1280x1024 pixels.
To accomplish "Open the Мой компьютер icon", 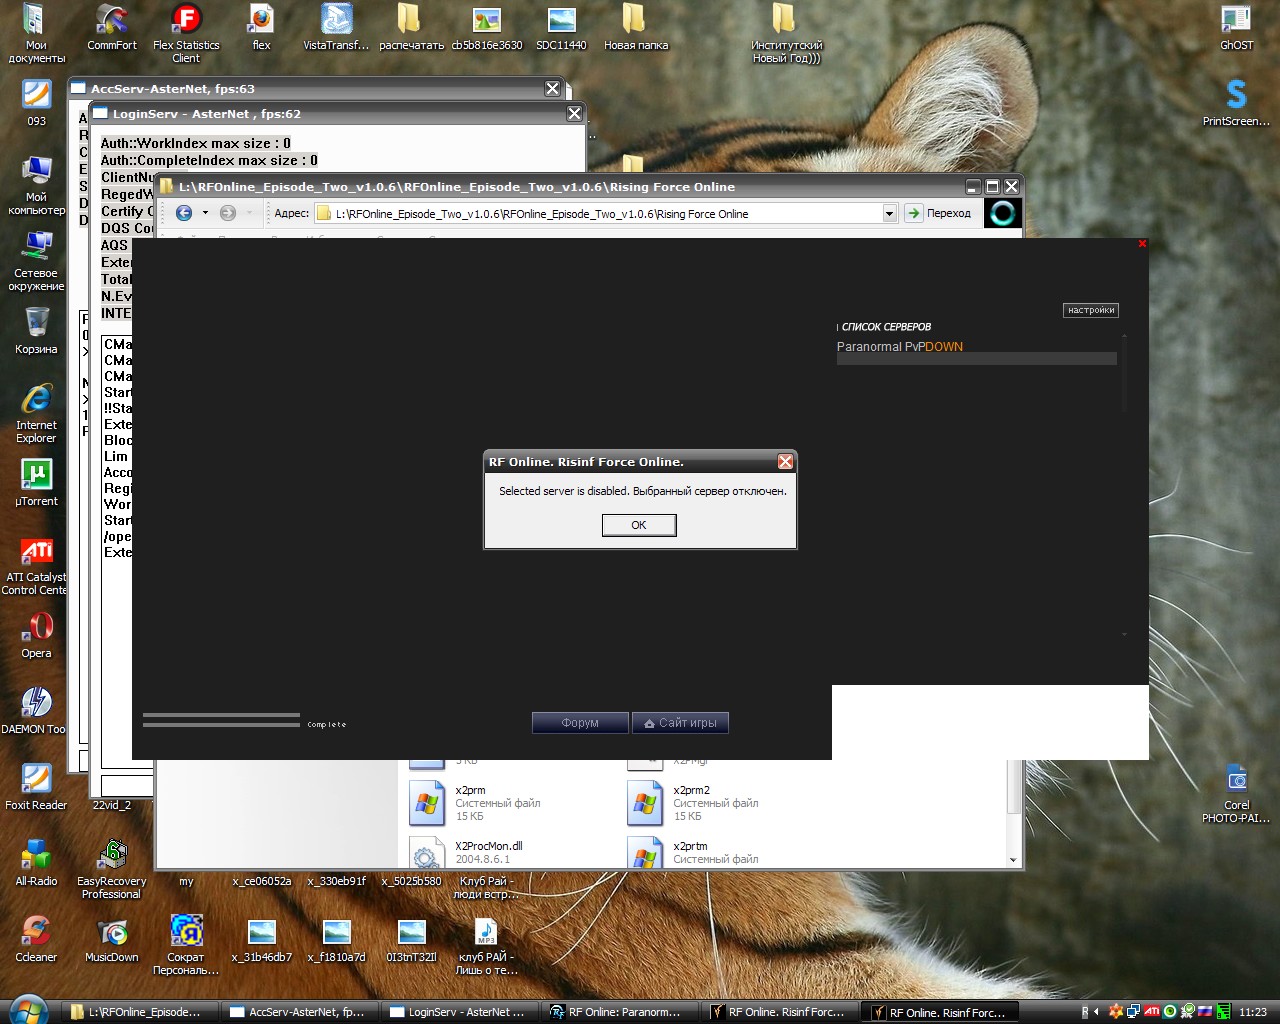I will [36, 185].
